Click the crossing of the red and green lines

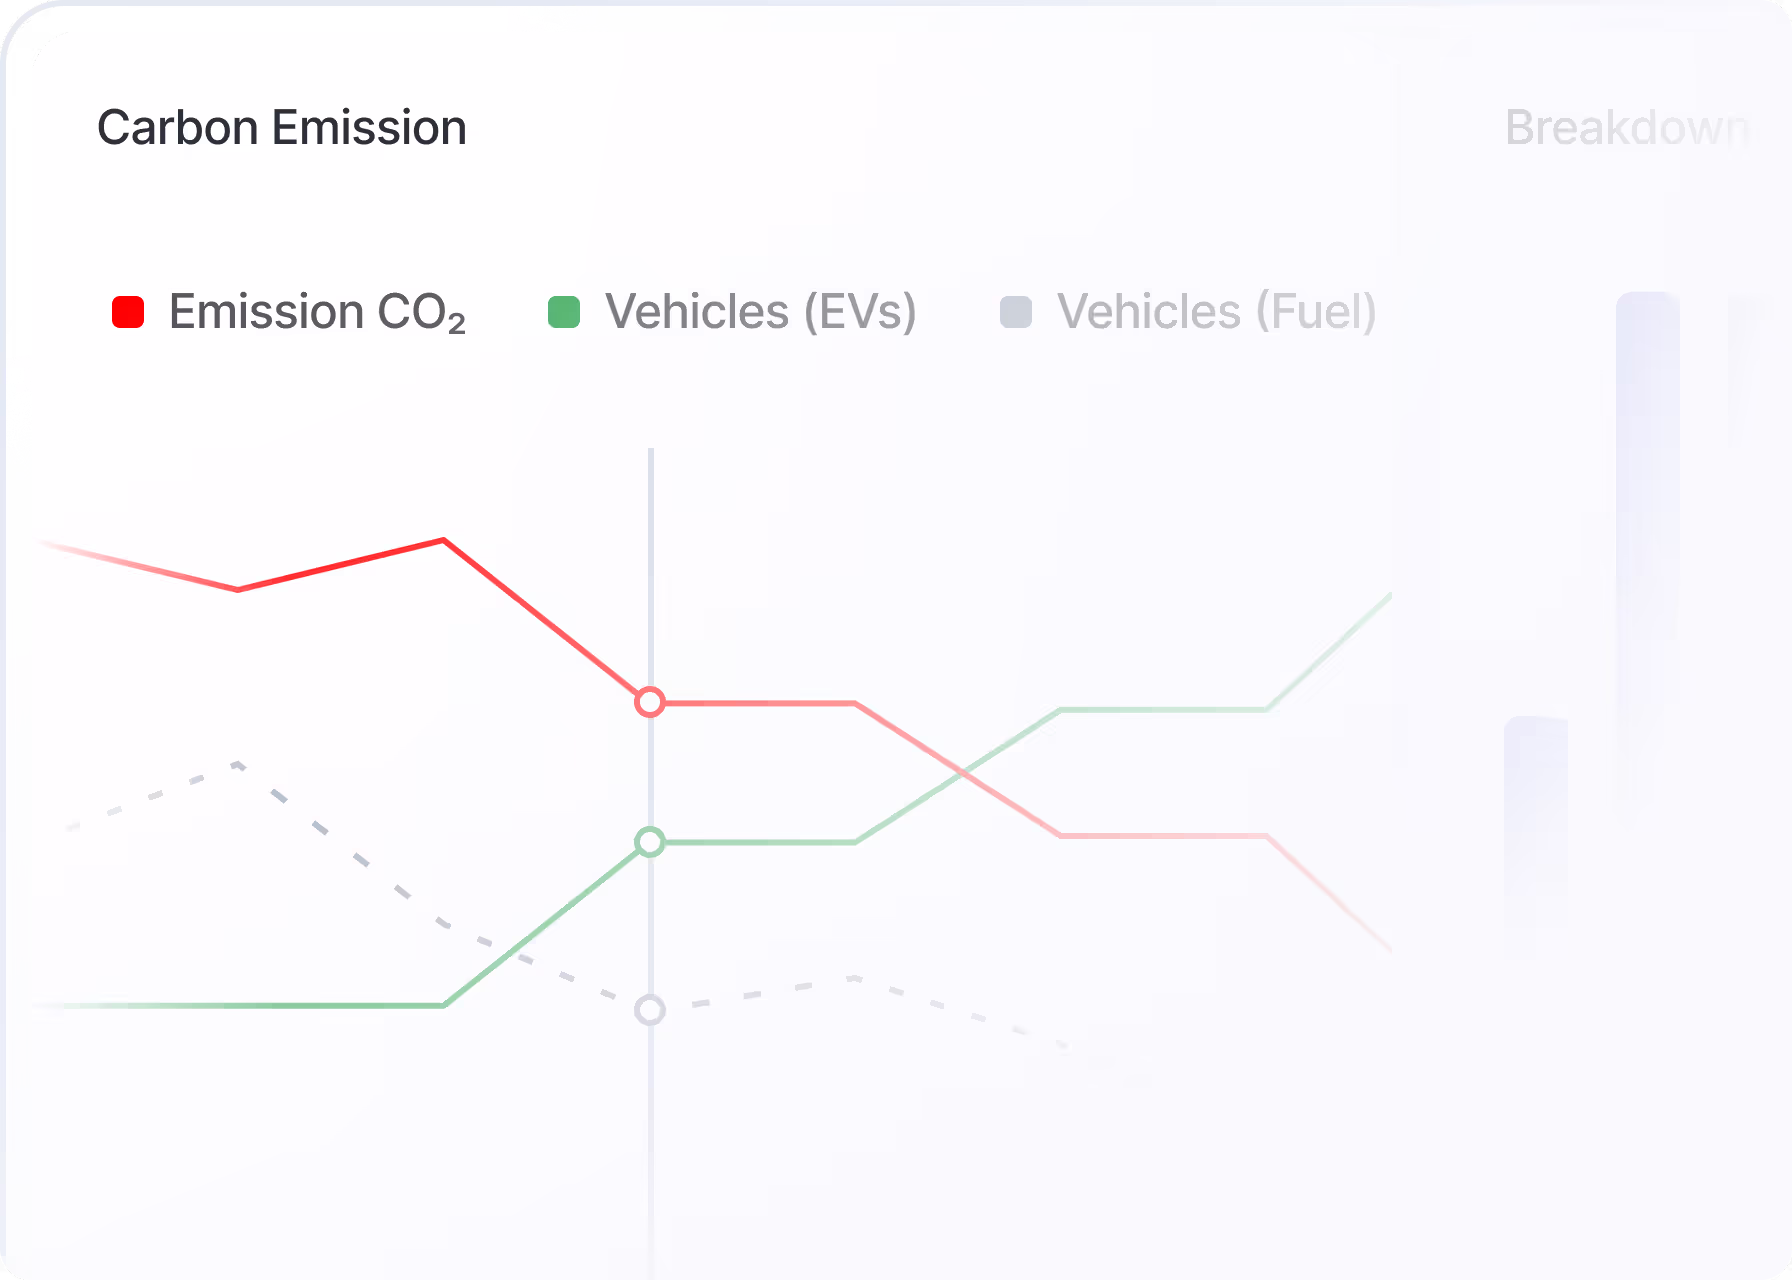962,772
